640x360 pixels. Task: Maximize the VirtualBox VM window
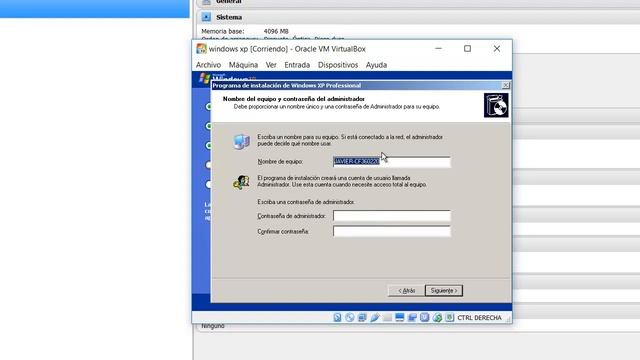pos(467,49)
